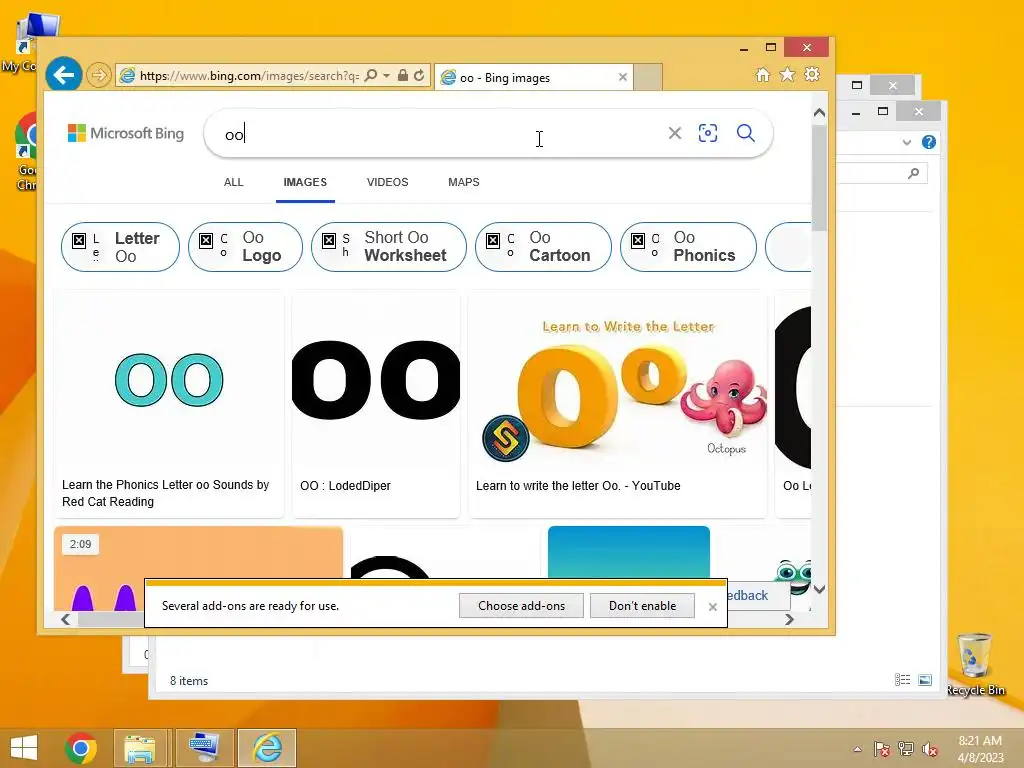Open a new blank tab button
The height and width of the screenshot is (768, 1024).
[648, 77]
